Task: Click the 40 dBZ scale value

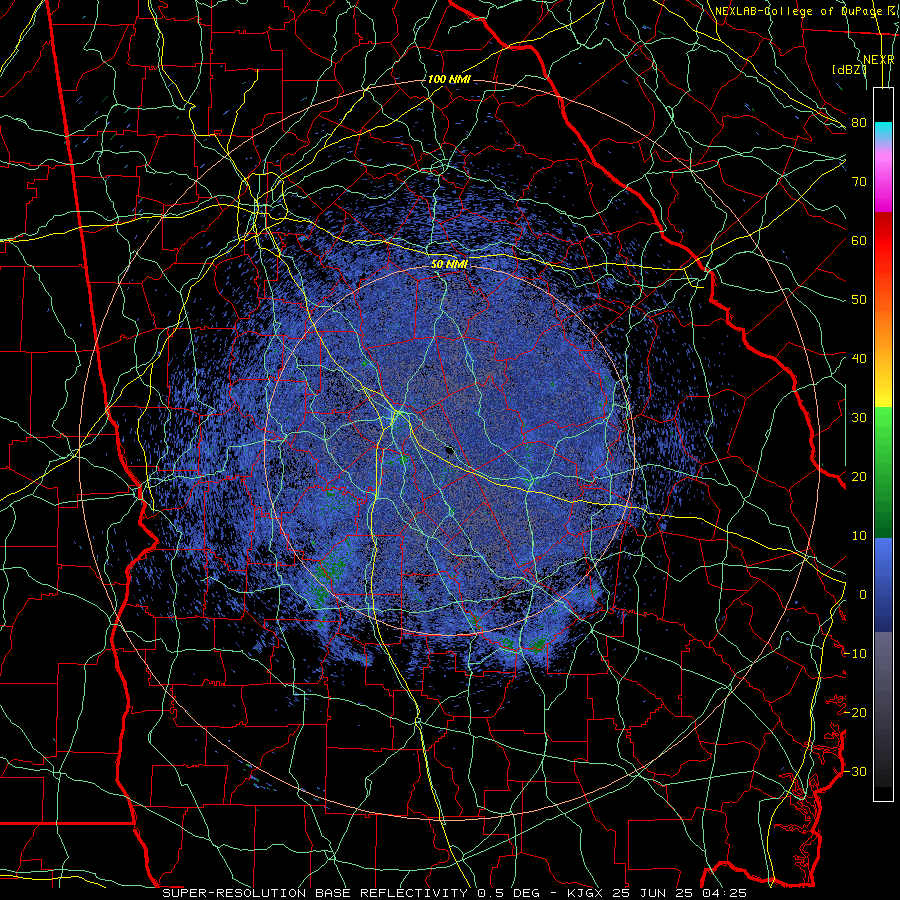Action: [x=859, y=359]
